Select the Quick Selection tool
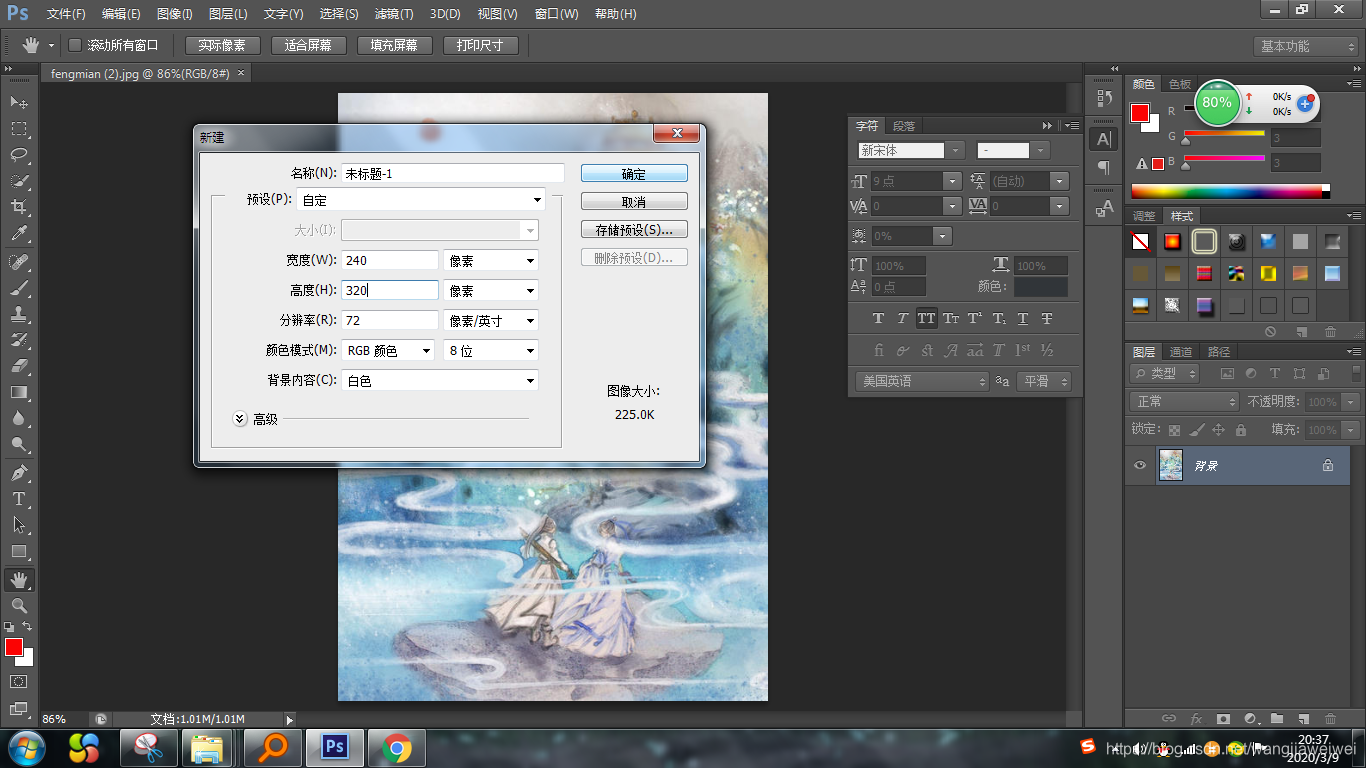The width and height of the screenshot is (1366, 768). coord(19,181)
